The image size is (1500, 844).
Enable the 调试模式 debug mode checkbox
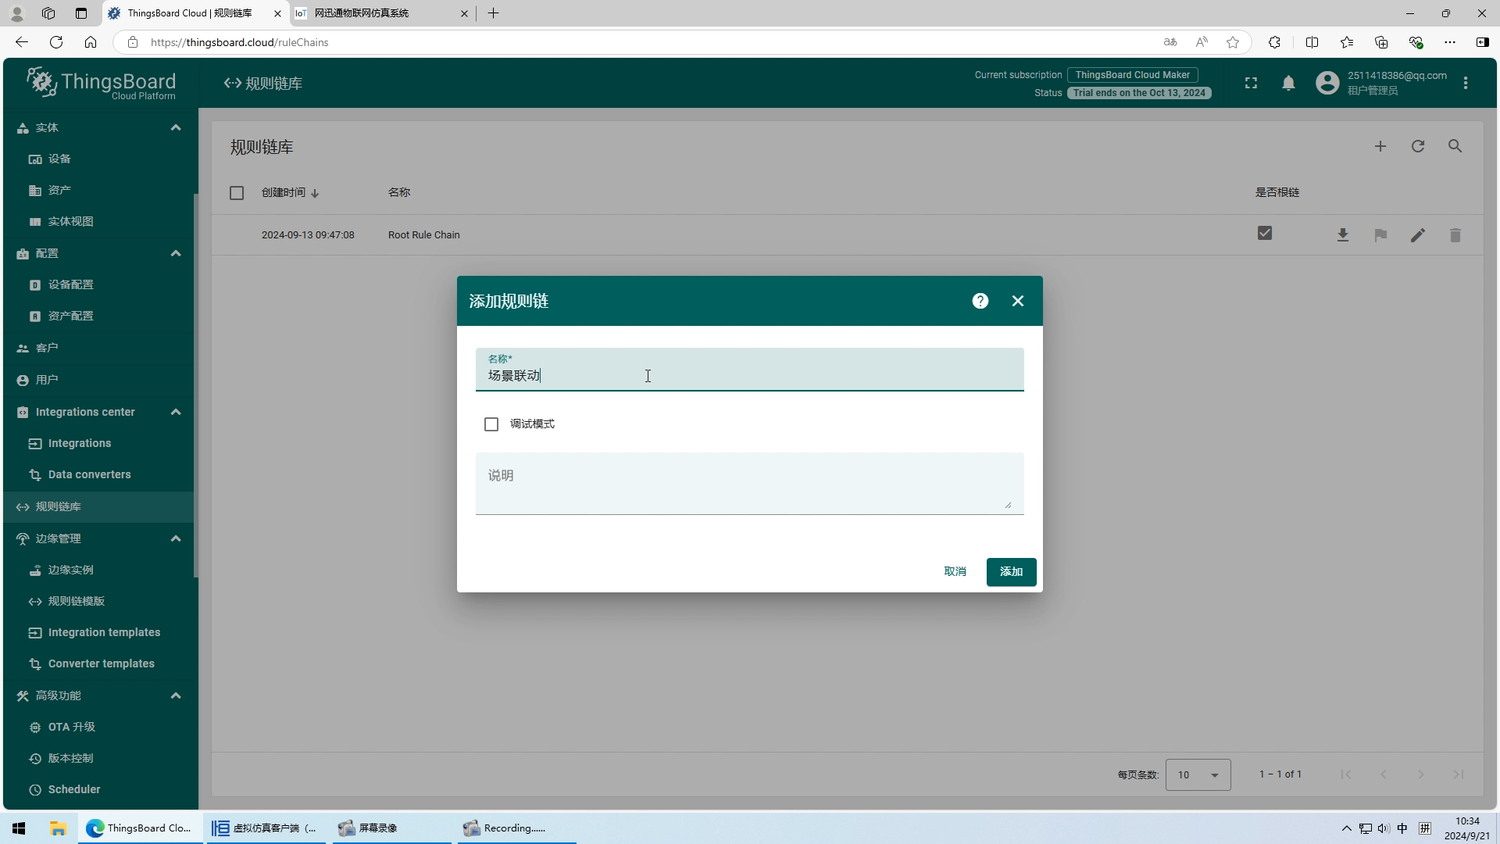tap(491, 424)
